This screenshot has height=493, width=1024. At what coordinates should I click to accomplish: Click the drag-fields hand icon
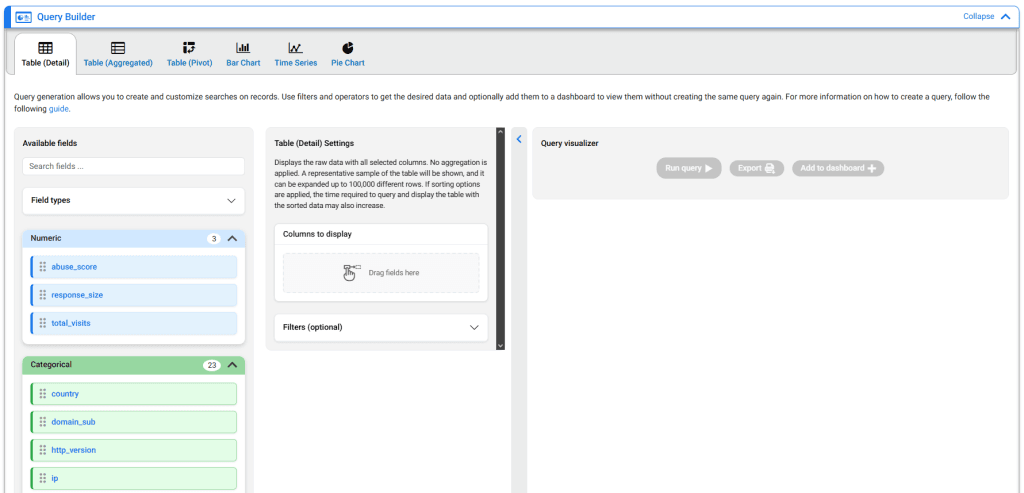(x=351, y=272)
